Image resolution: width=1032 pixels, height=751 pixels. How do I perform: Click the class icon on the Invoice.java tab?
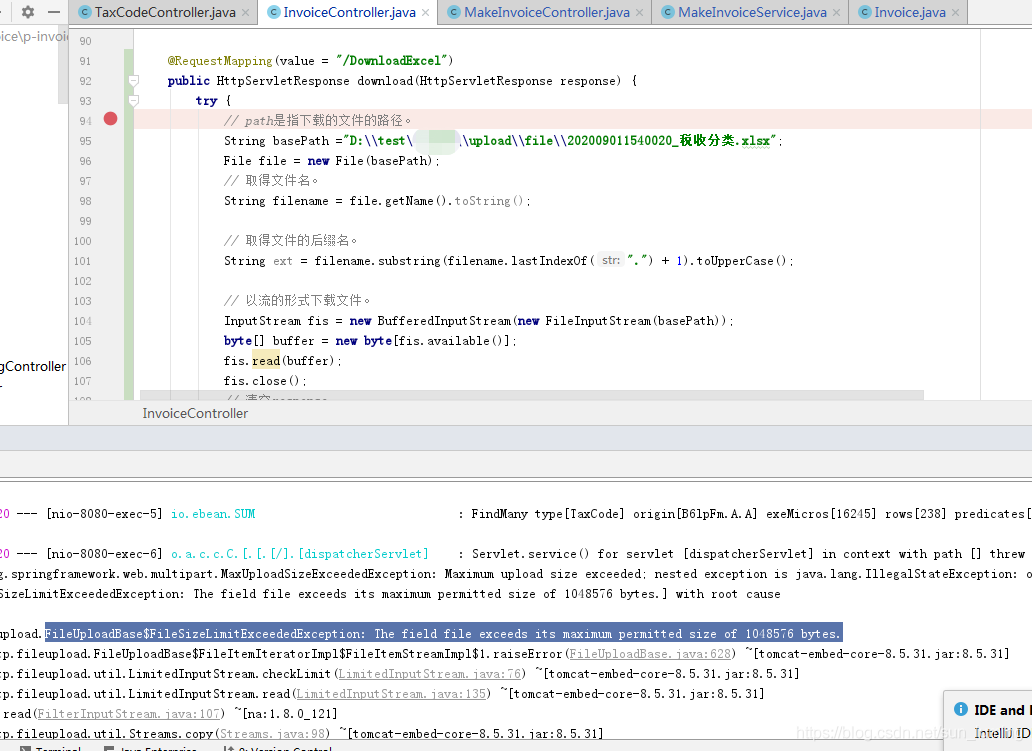pyautogui.click(x=865, y=13)
